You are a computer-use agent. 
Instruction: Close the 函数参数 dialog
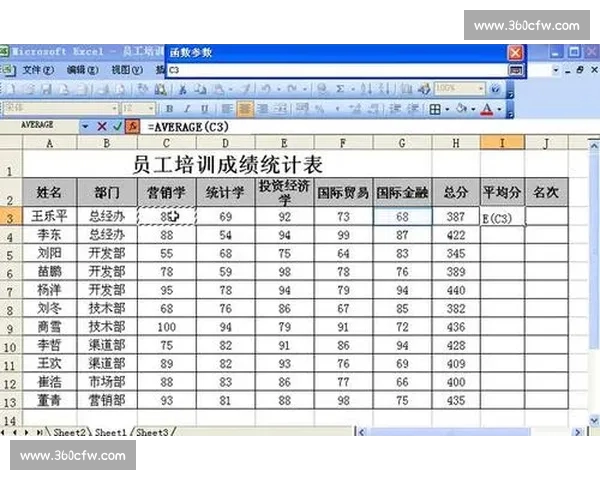(515, 53)
